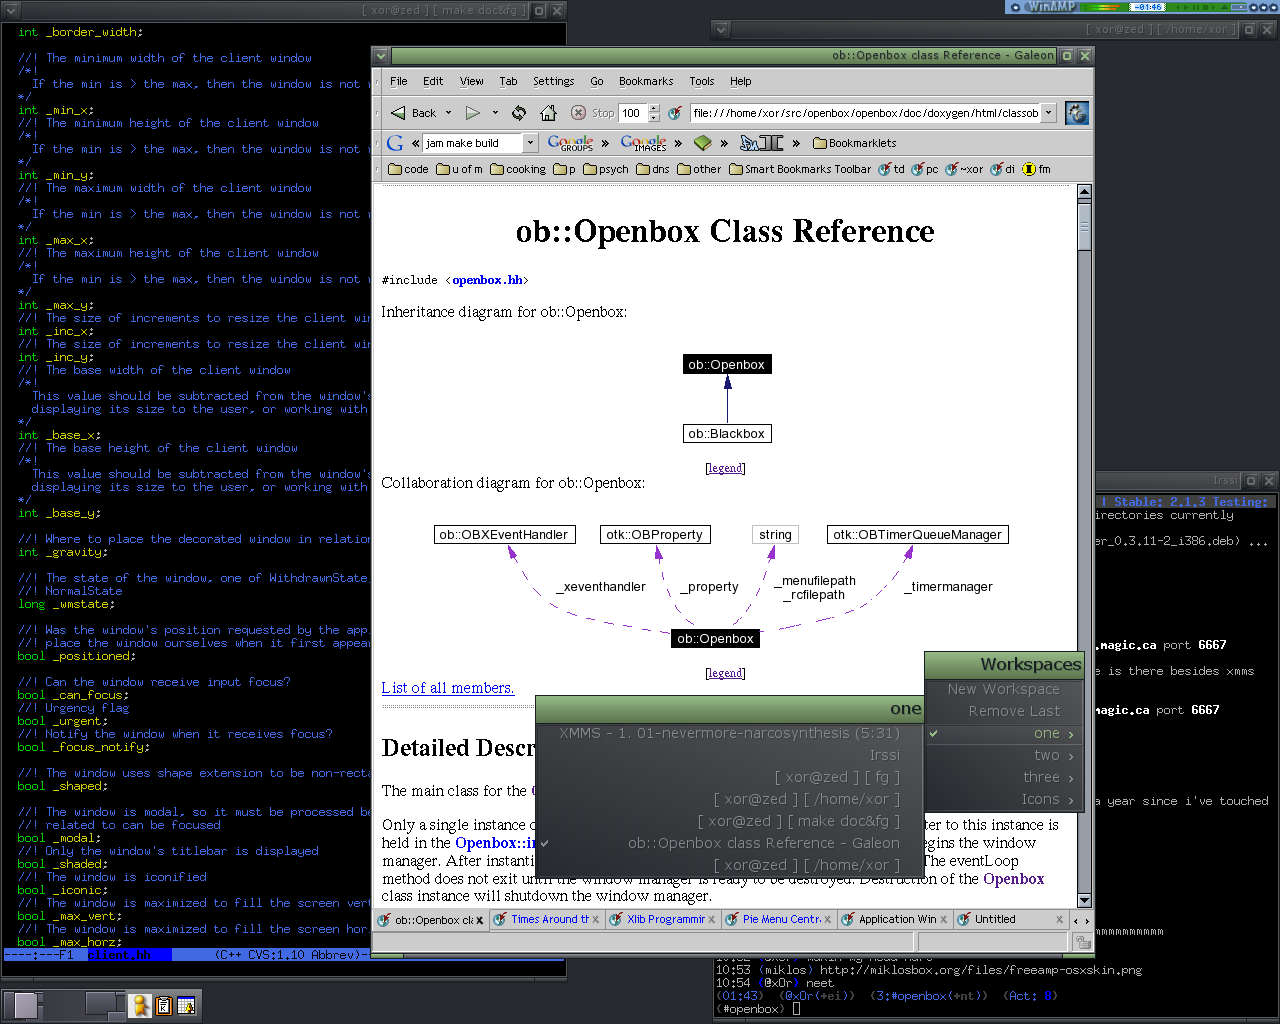Click the zoom percentage field showing 100
The height and width of the screenshot is (1024, 1280).
634,113
